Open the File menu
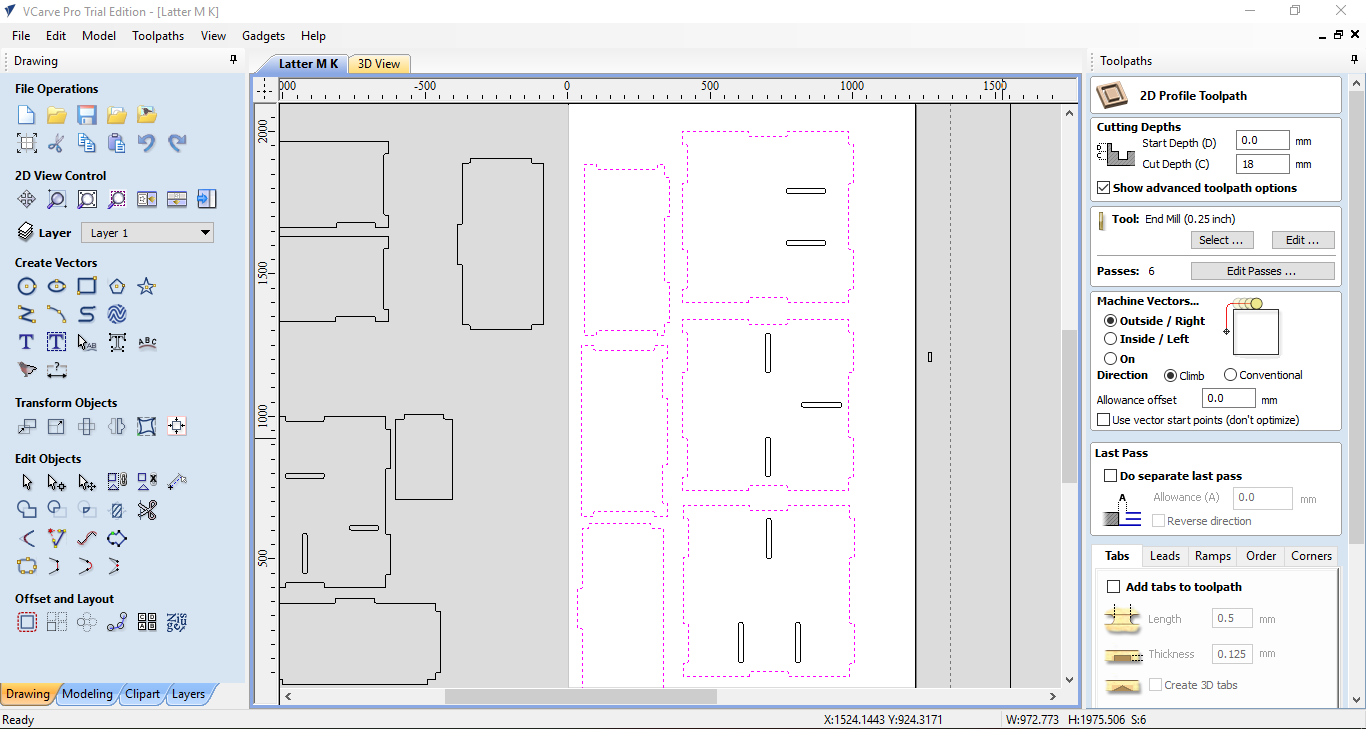Screen dimensions: 1366x729 point(21,36)
